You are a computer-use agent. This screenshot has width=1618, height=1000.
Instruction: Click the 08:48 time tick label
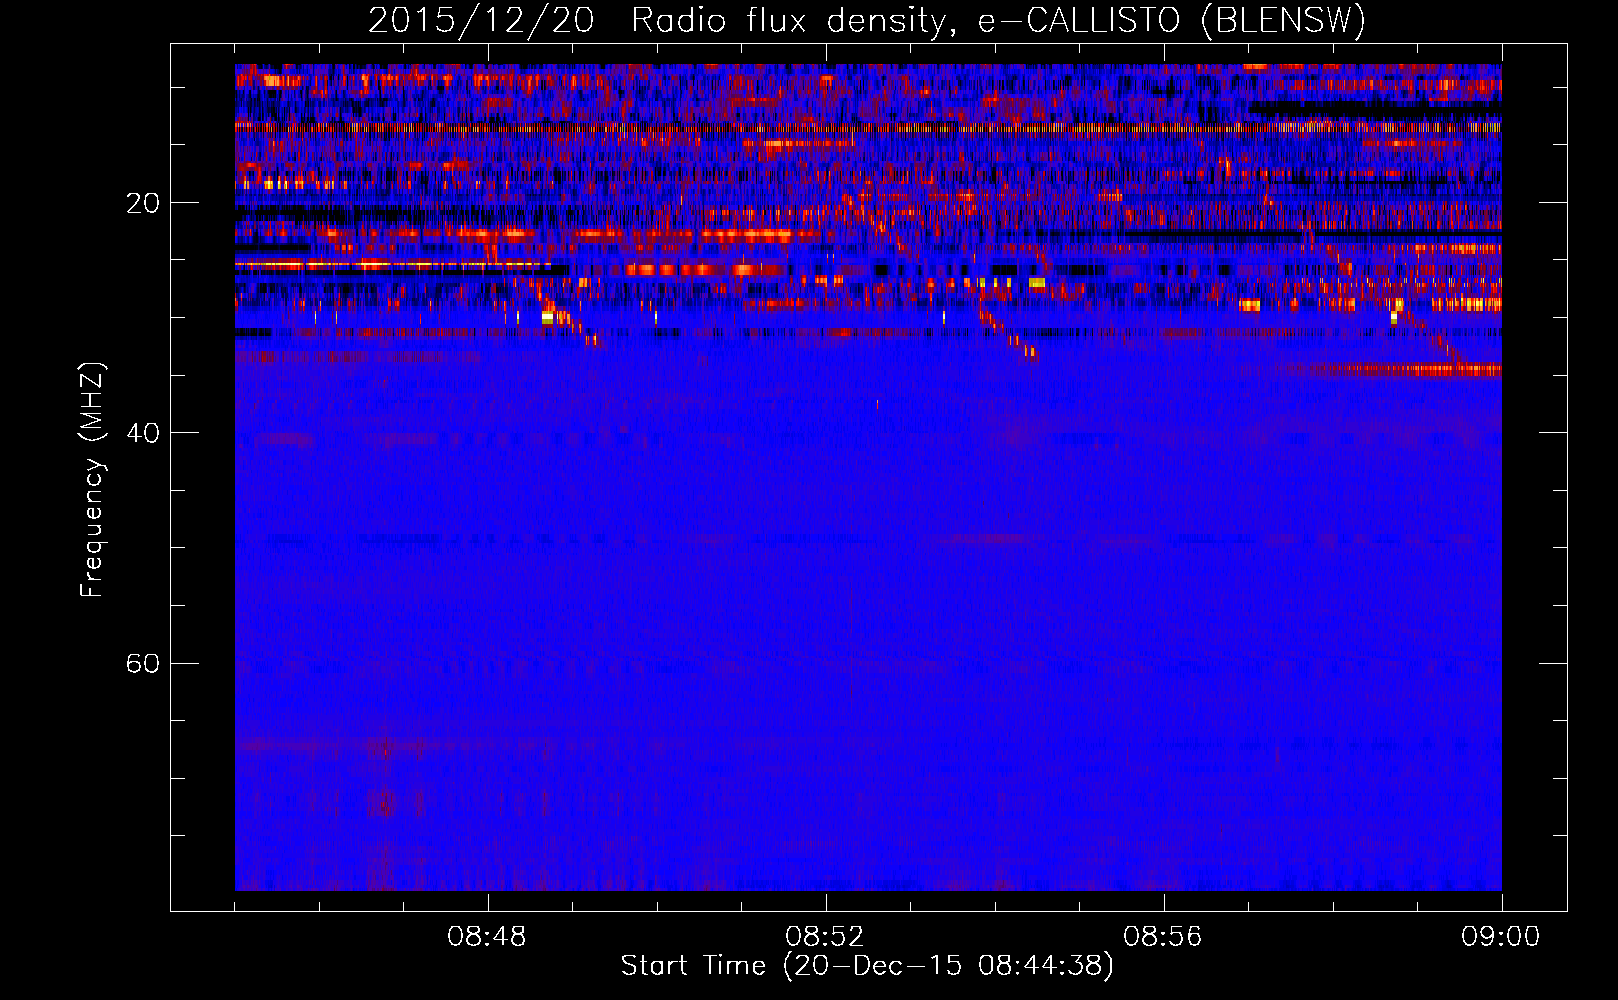pos(487,937)
